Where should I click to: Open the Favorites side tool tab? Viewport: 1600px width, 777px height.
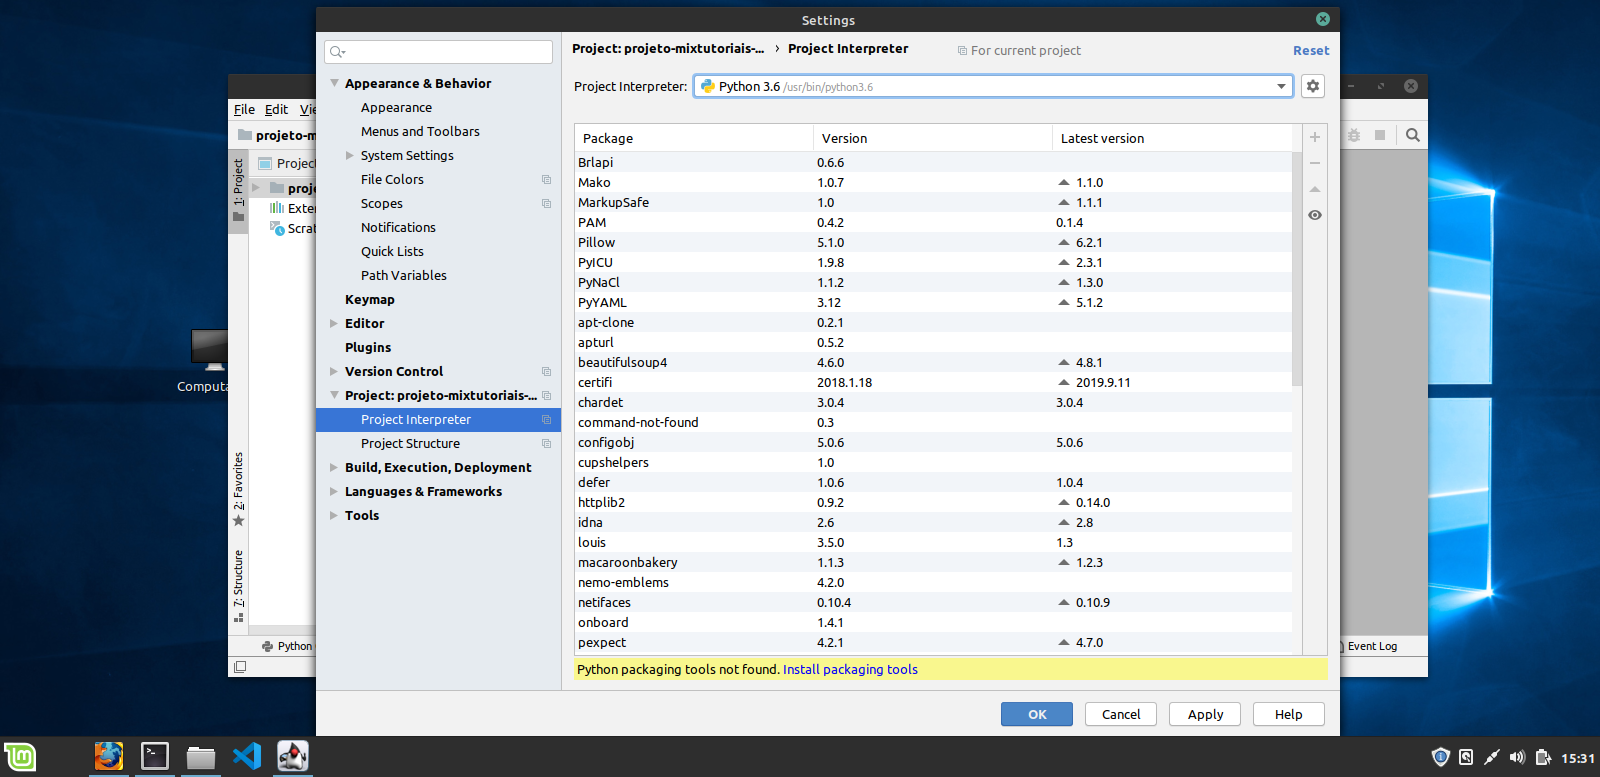[238, 489]
